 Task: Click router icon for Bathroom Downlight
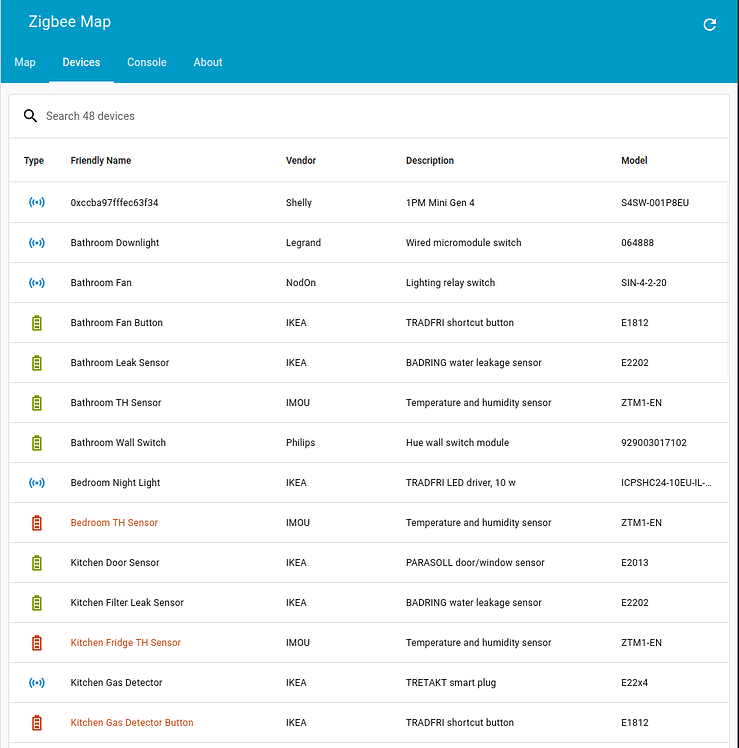tap(37, 242)
